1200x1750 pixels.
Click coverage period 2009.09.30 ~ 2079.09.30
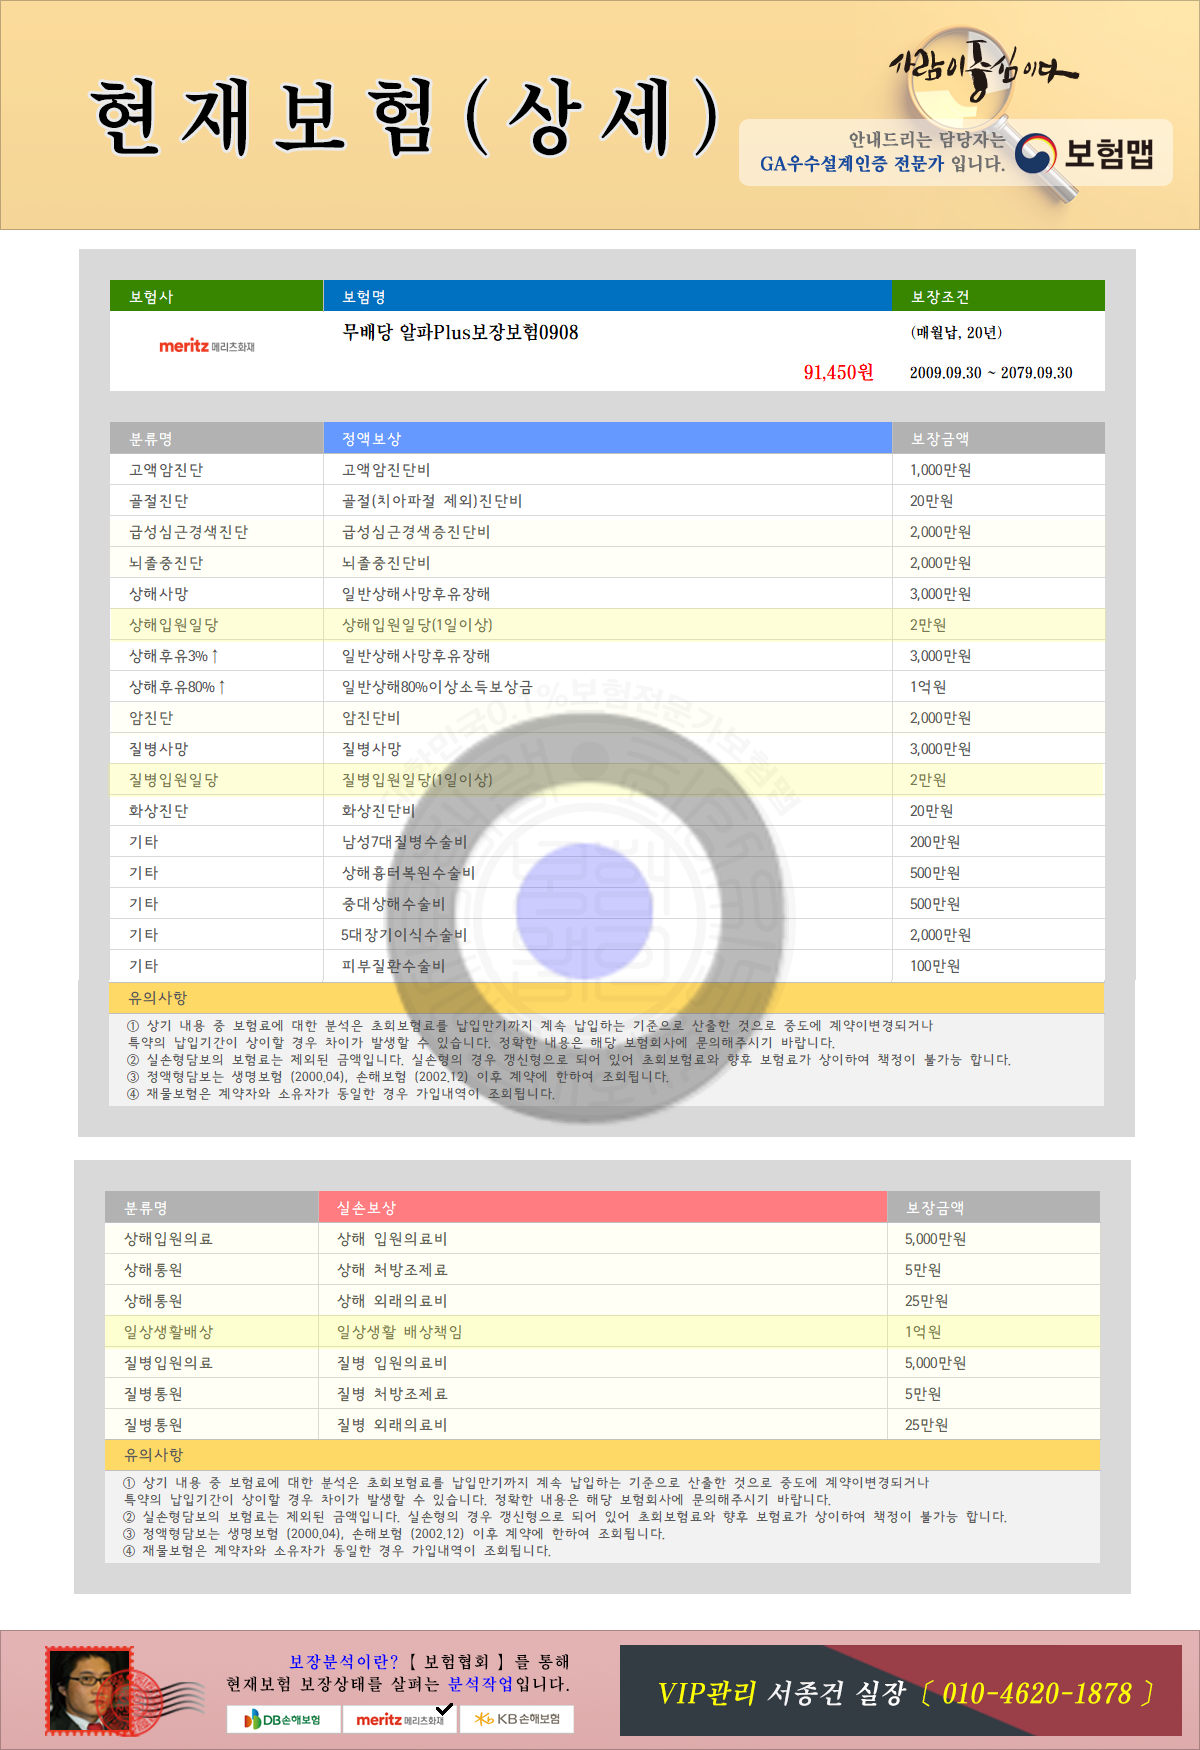click(x=991, y=372)
